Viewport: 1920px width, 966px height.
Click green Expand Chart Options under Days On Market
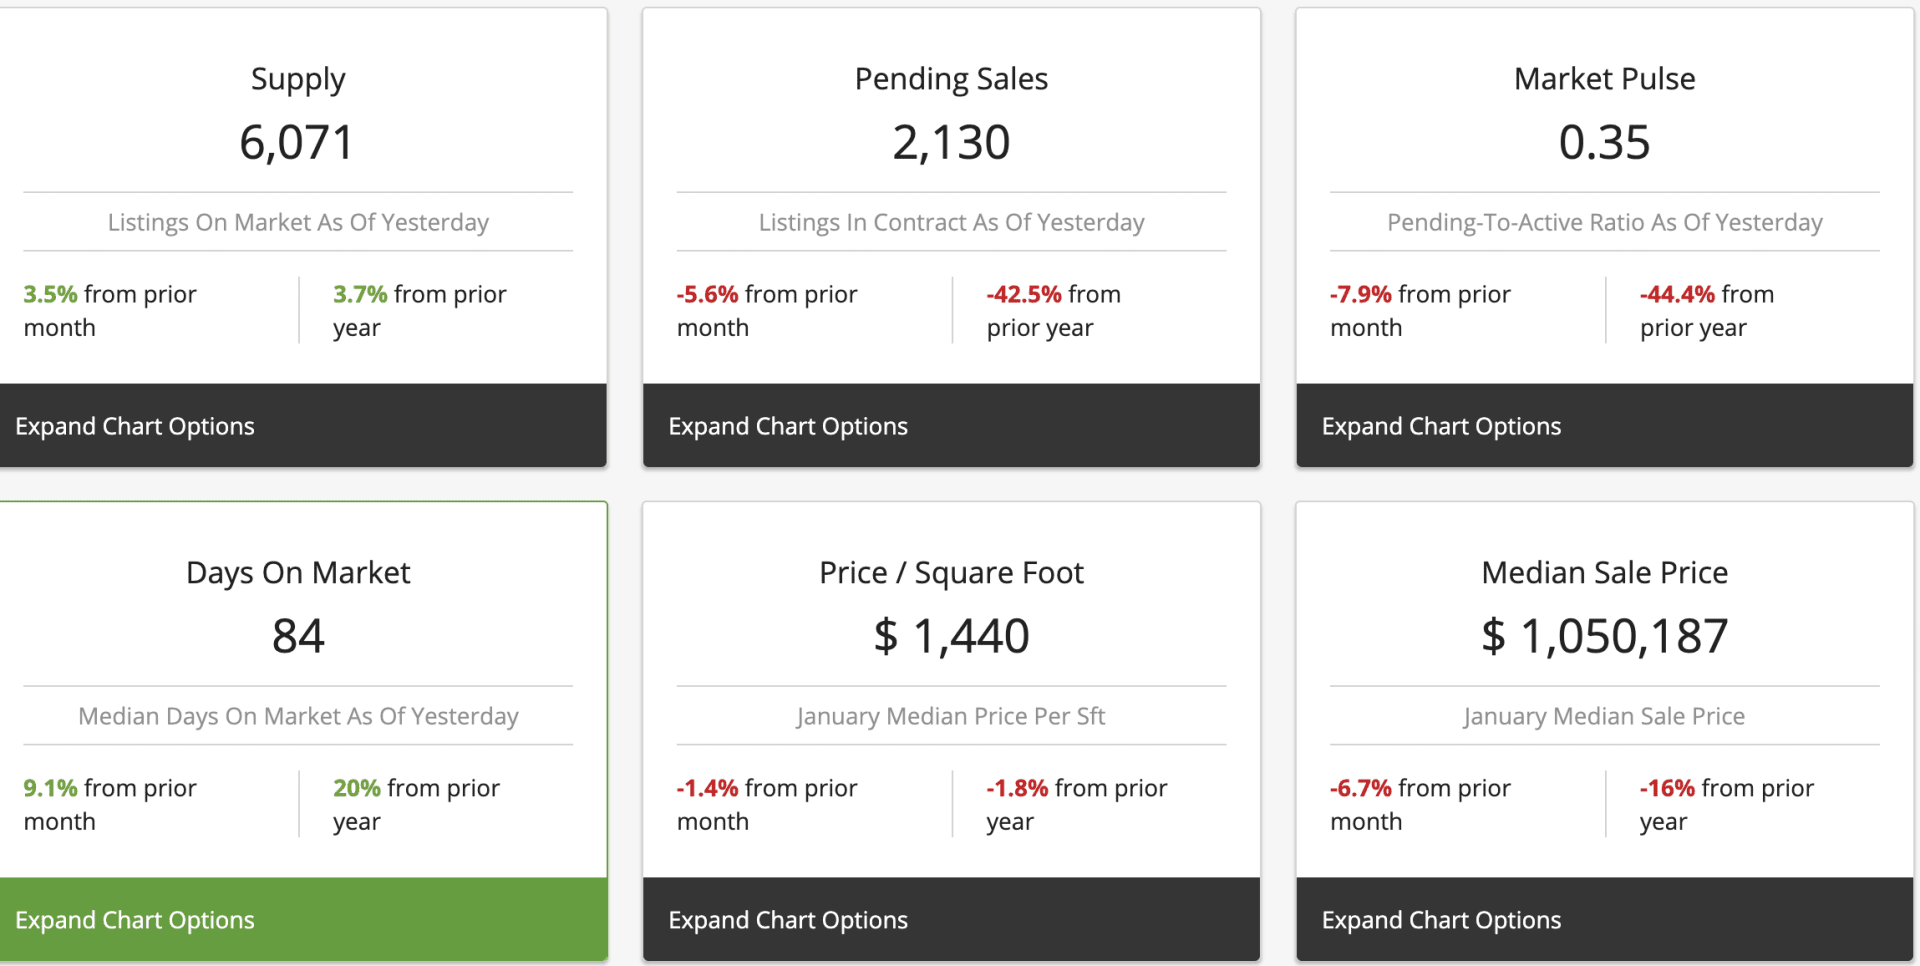[135, 920]
